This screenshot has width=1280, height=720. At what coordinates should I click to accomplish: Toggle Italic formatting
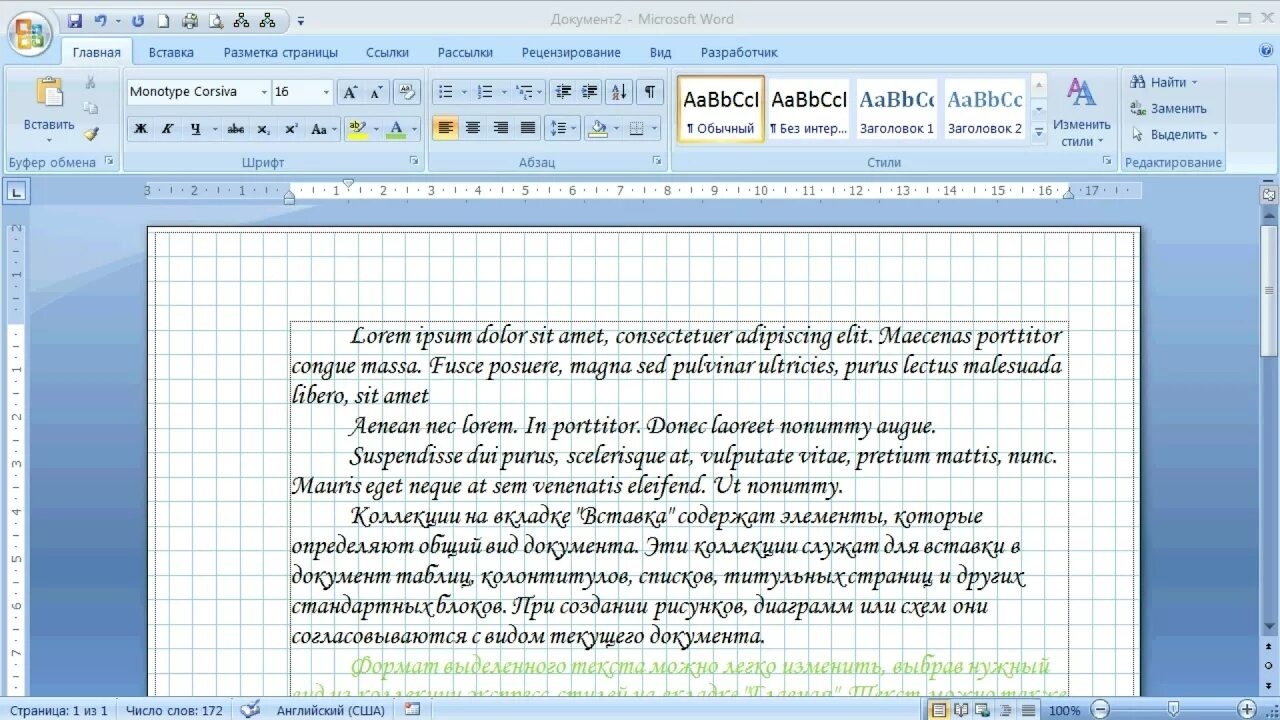168,129
